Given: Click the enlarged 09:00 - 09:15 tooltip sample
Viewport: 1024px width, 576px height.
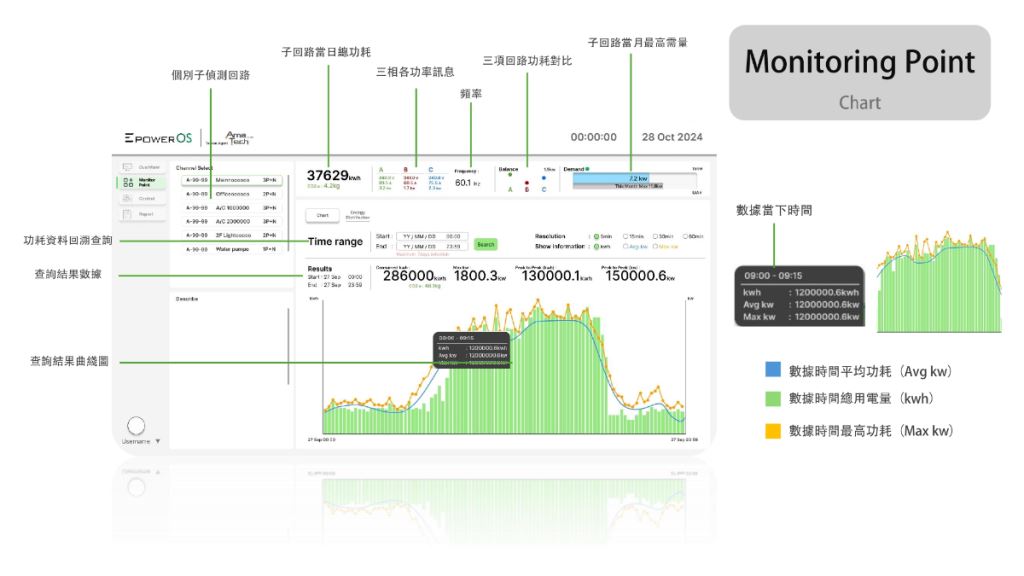Looking at the screenshot, I should coord(799,296).
